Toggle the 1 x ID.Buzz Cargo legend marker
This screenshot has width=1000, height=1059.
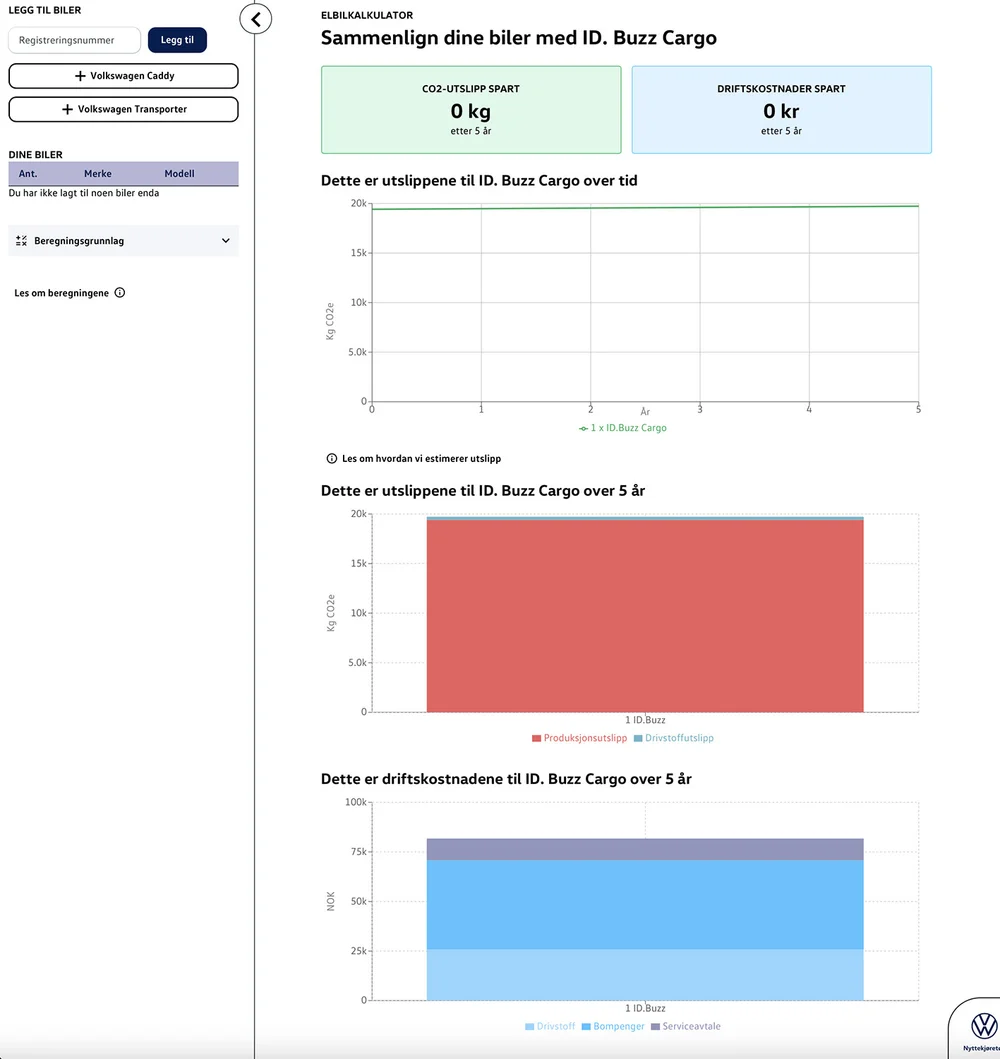pos(584,428)
